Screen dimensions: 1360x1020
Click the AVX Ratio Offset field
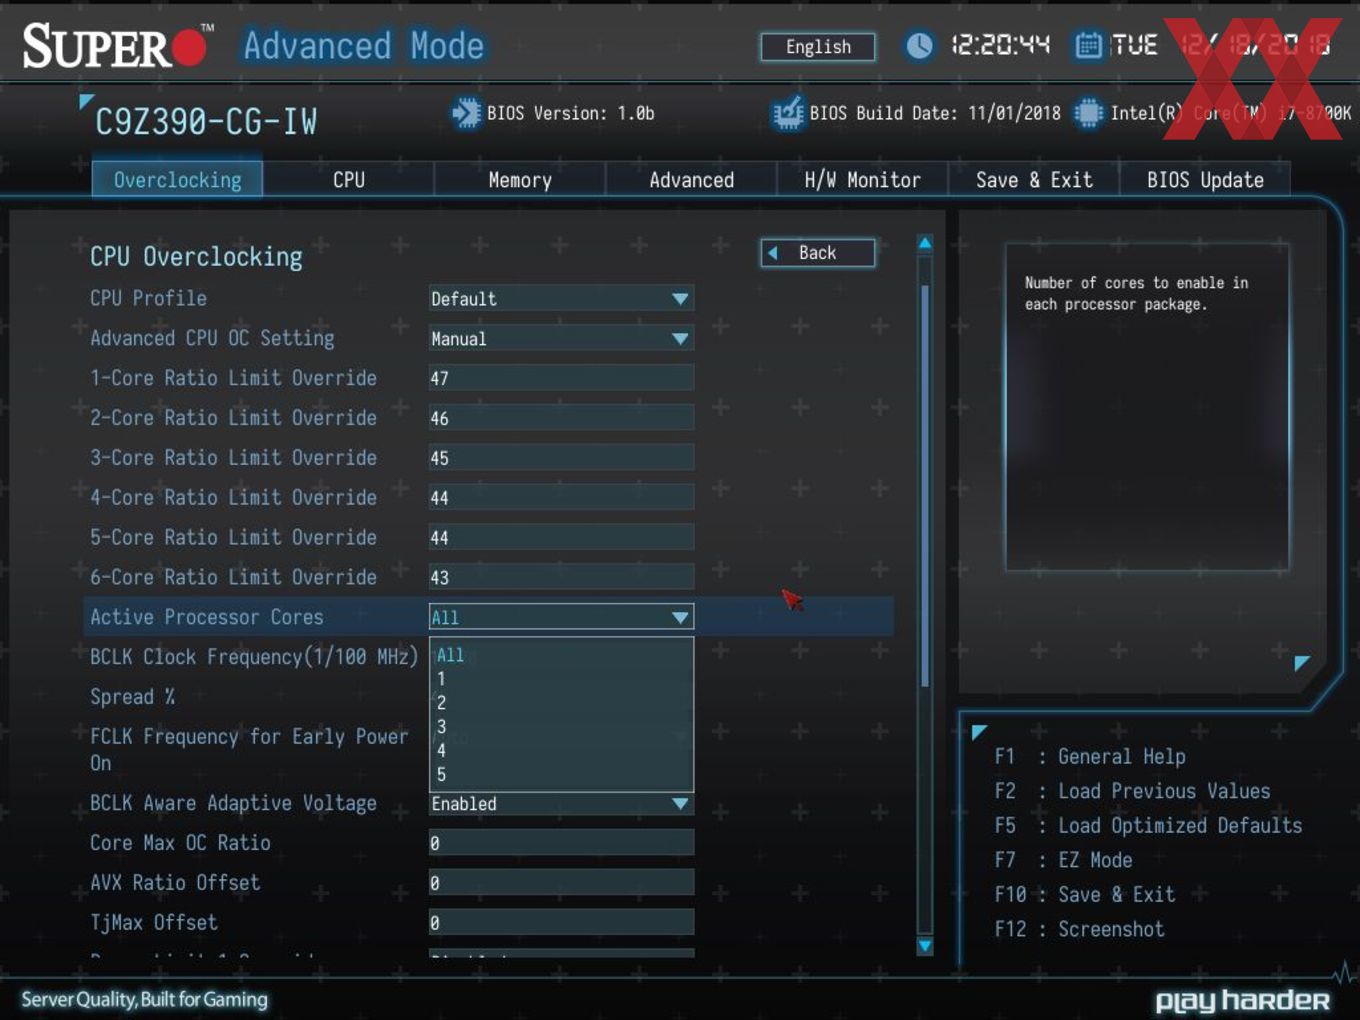click(x=561, y=883)
